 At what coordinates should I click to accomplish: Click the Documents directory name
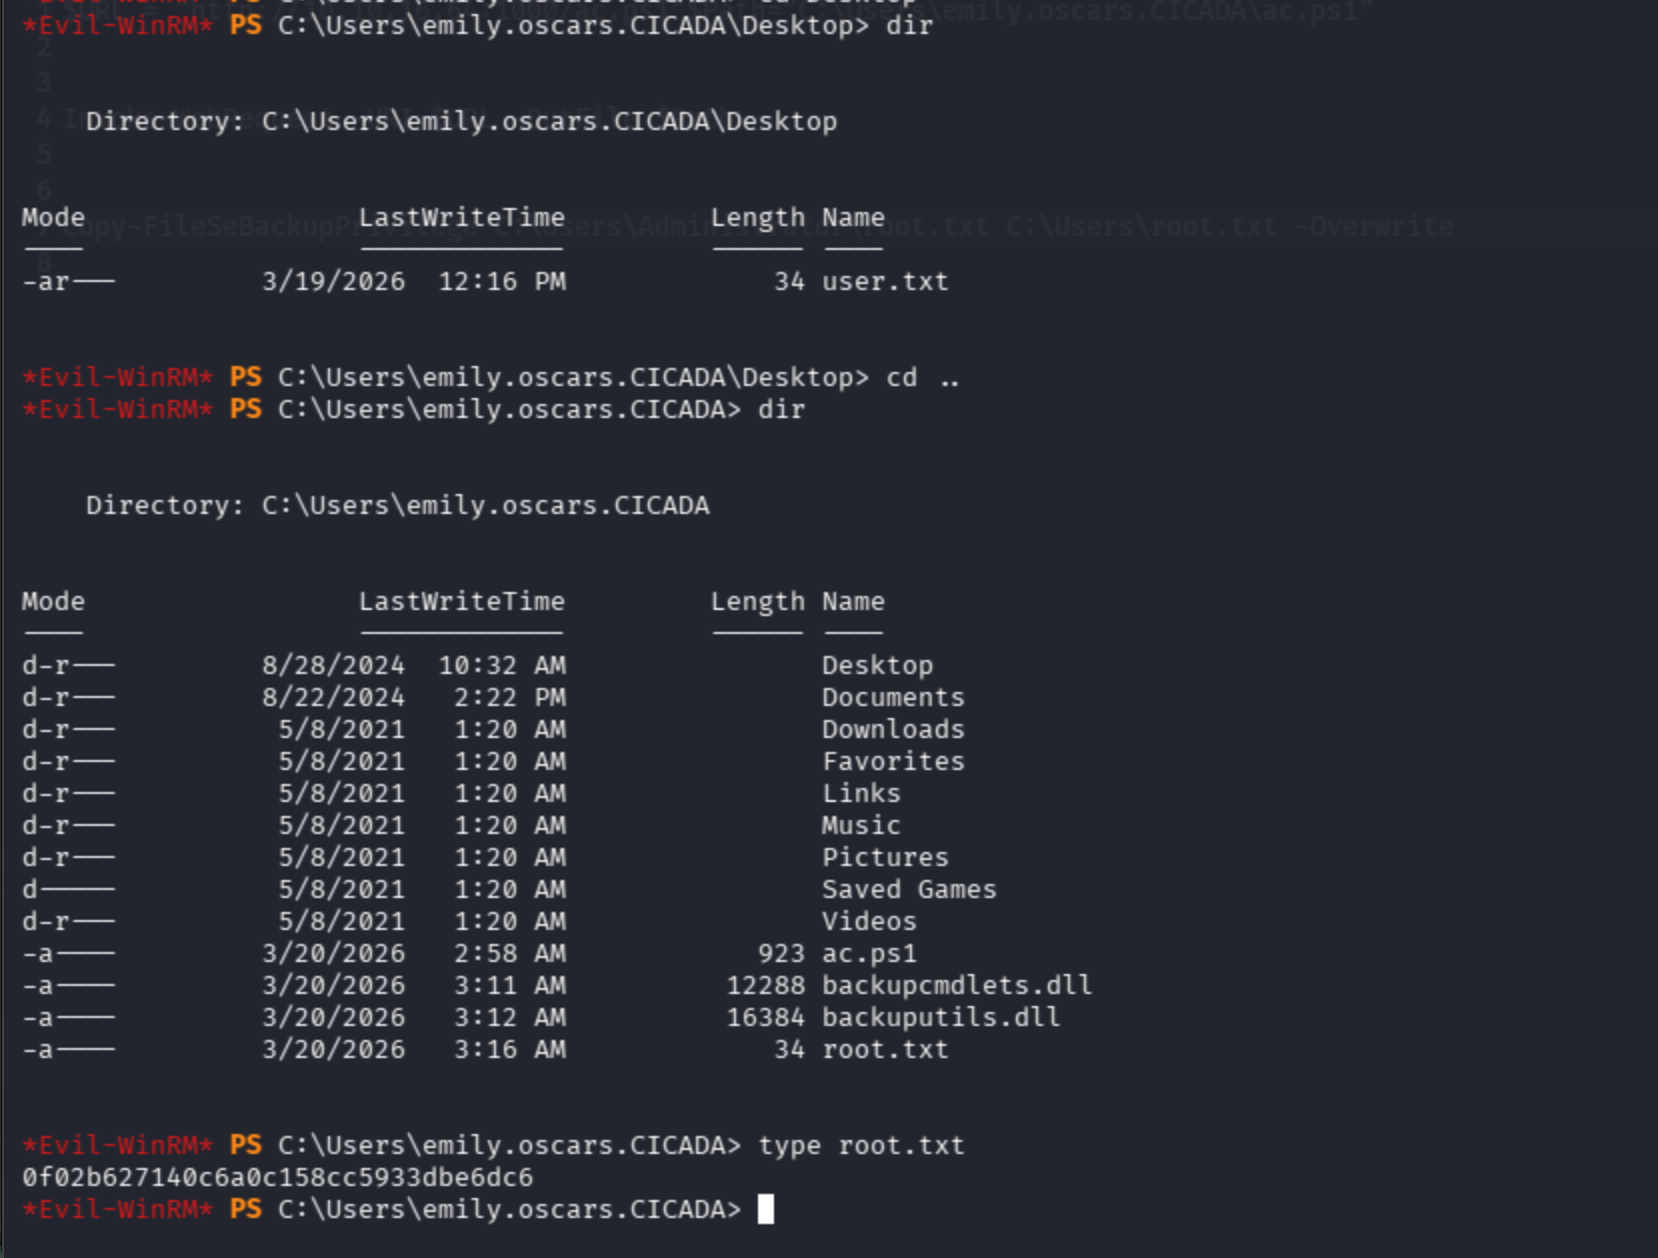pyautogui.click(x=892, y=697)
